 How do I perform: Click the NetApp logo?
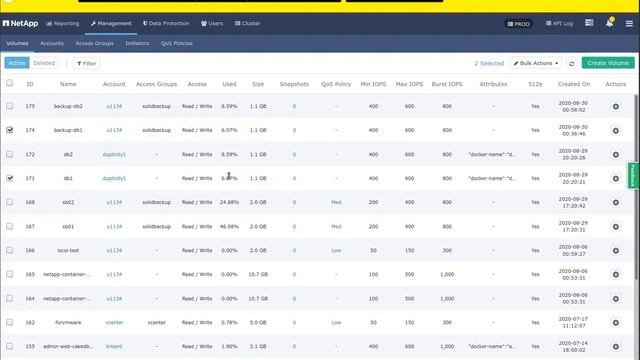[x=20, y=24]
